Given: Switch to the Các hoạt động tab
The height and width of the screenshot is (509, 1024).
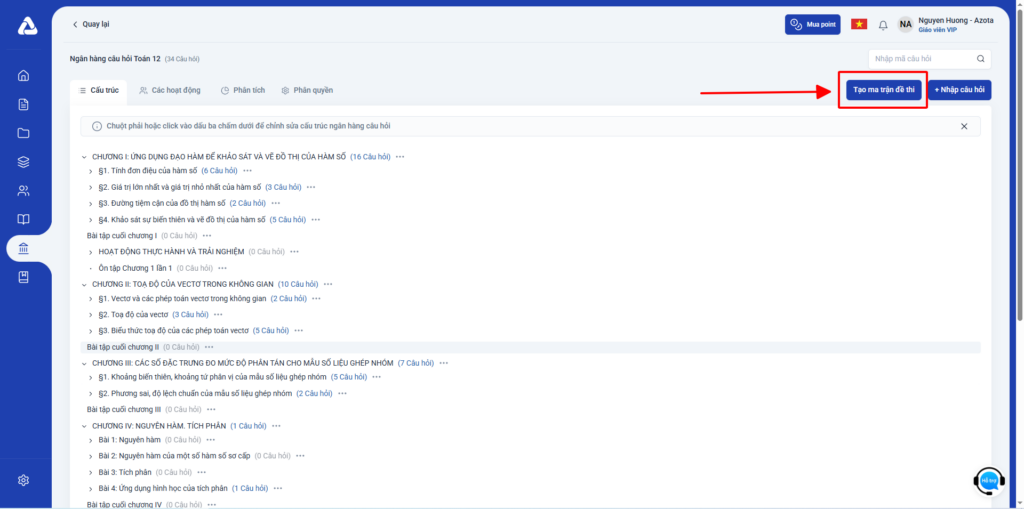Looking at the screenshot, I should 169,90.
